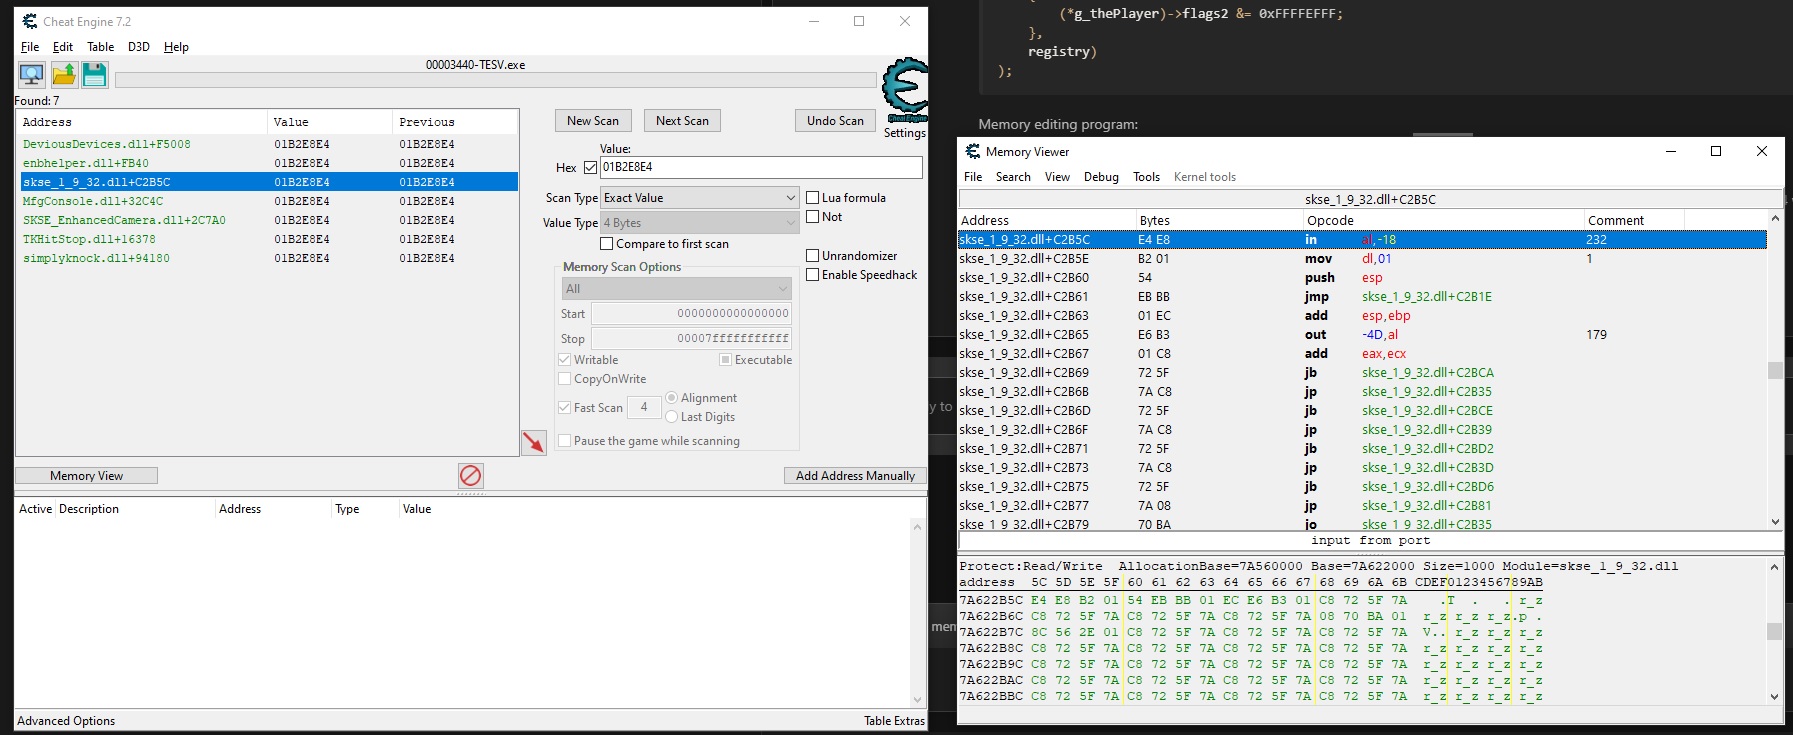Open Table Extras

(x=894, y=721)
